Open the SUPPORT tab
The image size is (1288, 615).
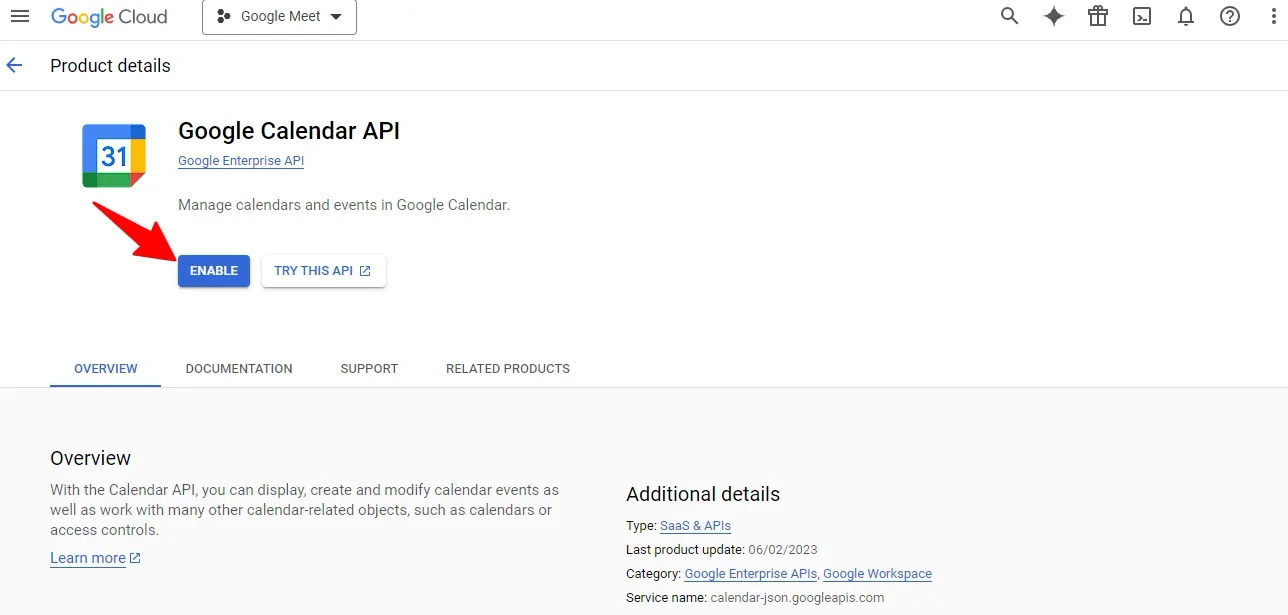369,369
